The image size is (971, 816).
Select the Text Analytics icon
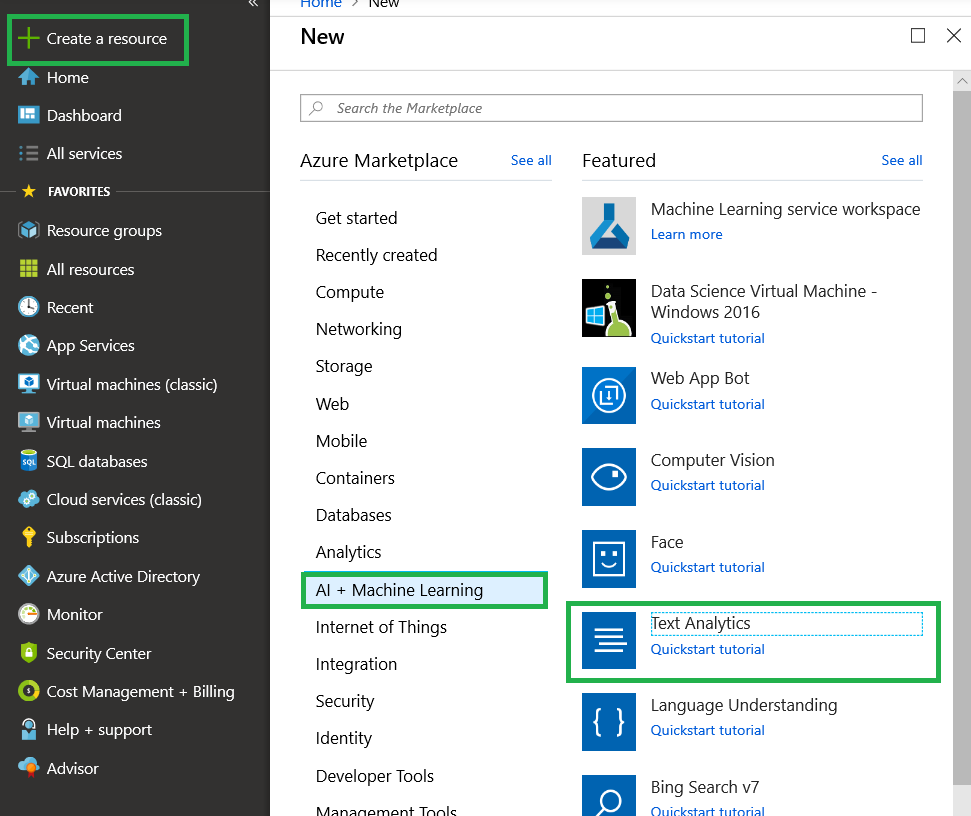coord(609,640)
